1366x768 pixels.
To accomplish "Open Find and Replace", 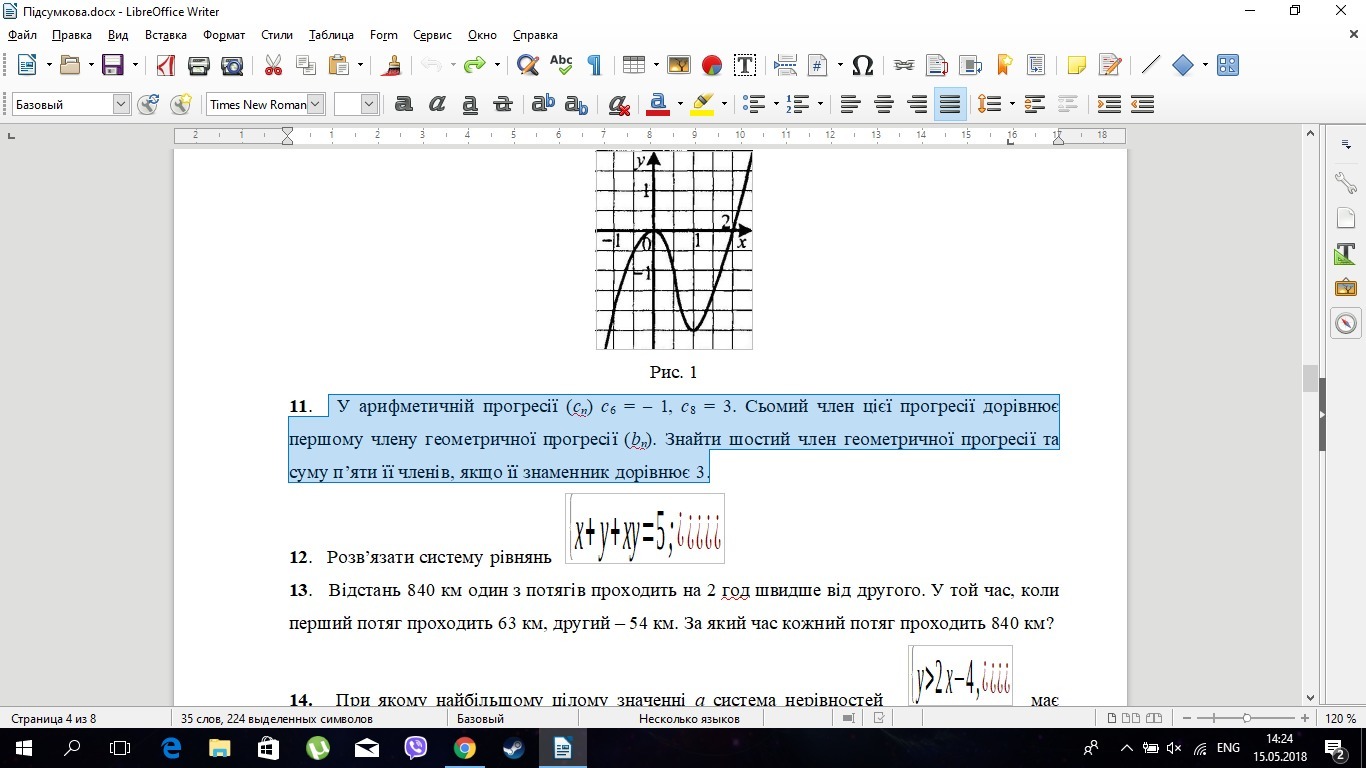I will (527, 65).
